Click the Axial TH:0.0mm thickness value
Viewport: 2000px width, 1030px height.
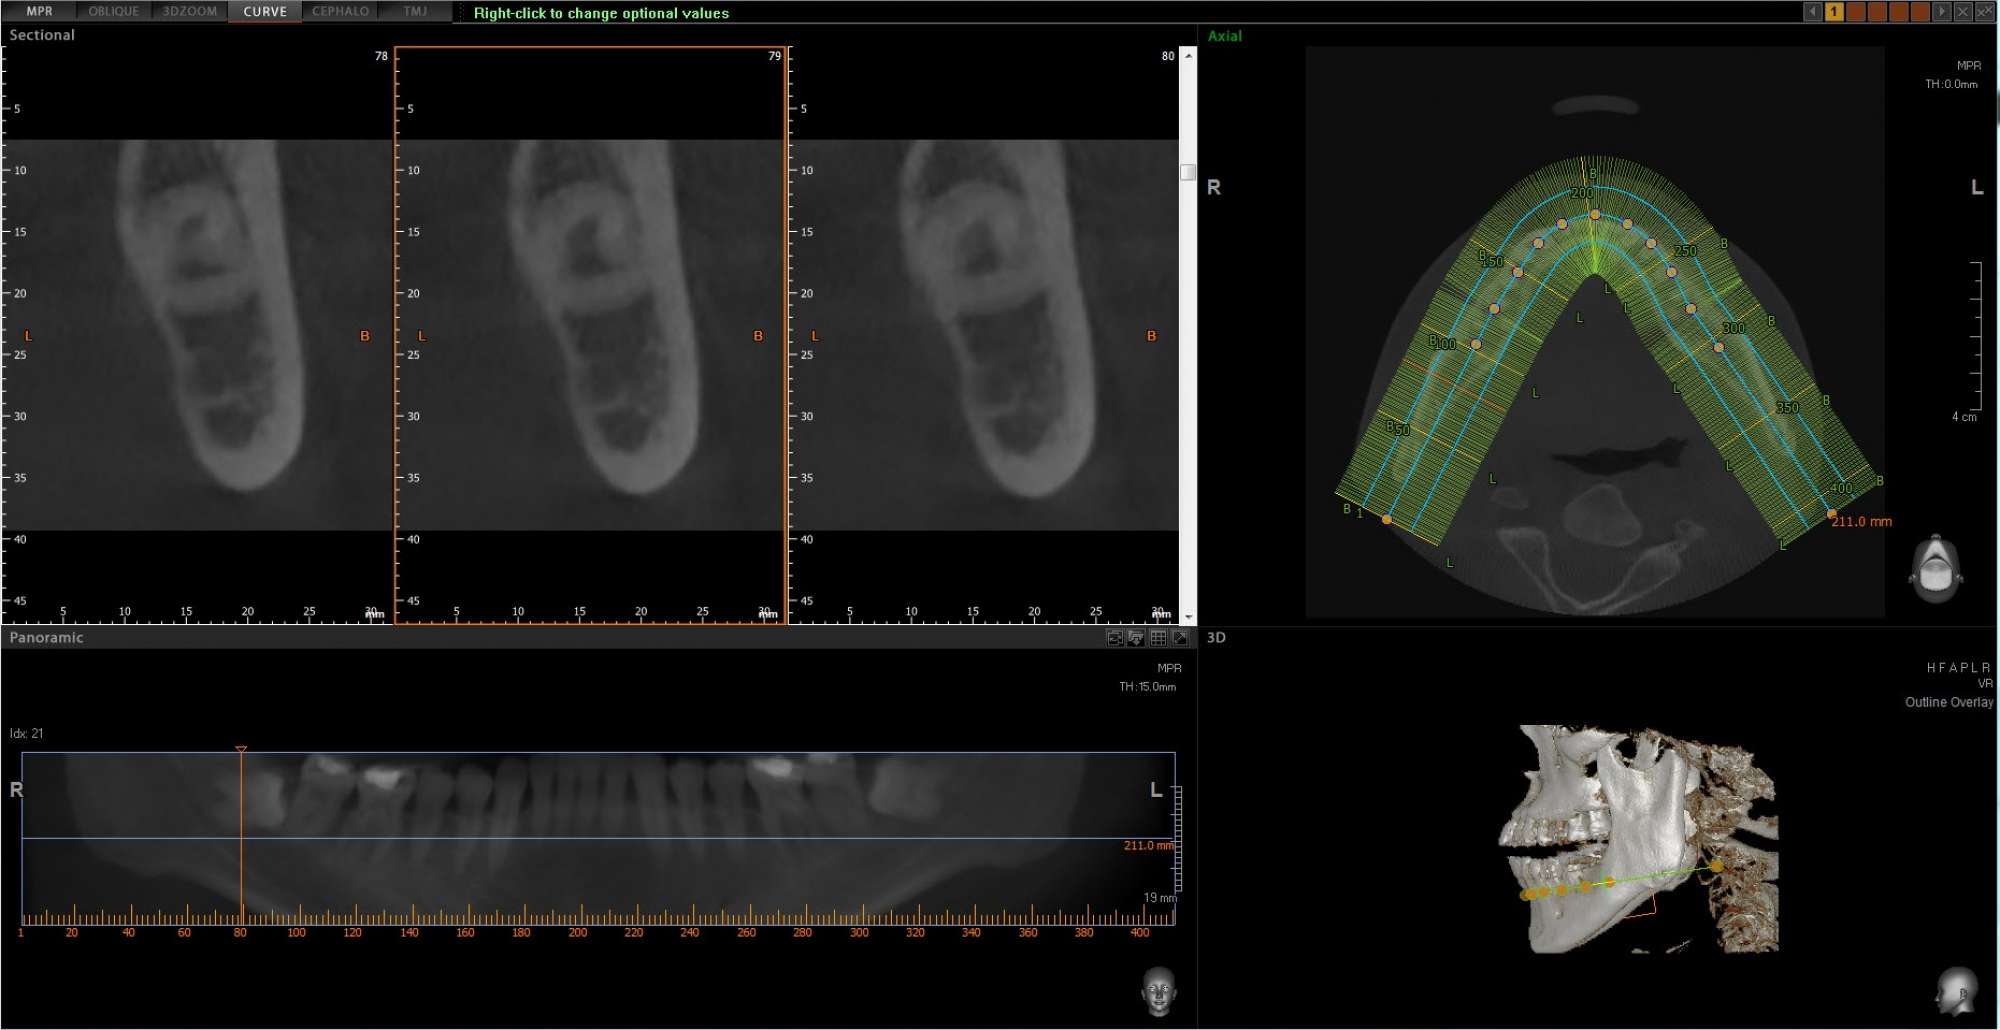pyautogui.click(x=1951, y=84)
